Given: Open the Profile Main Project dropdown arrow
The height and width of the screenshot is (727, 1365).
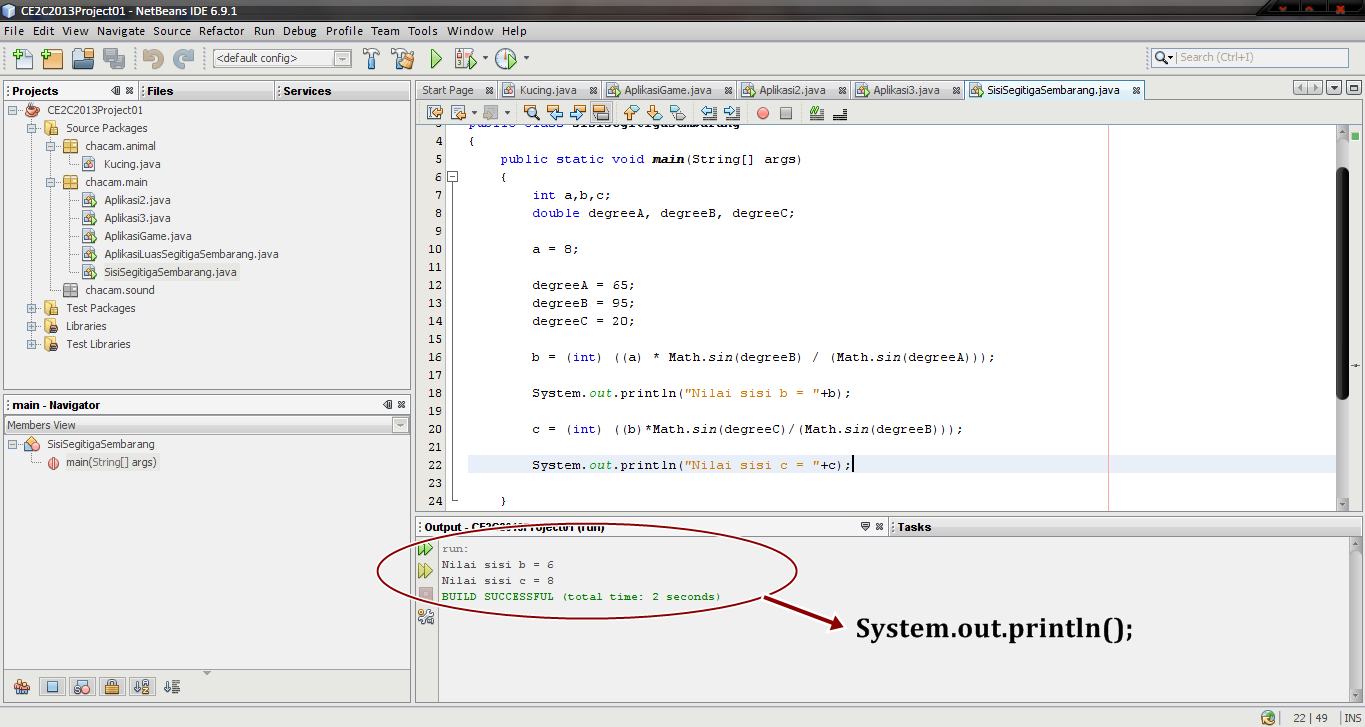Looking at the screenshot, I should pyautogui.click(x=526, y=59).
